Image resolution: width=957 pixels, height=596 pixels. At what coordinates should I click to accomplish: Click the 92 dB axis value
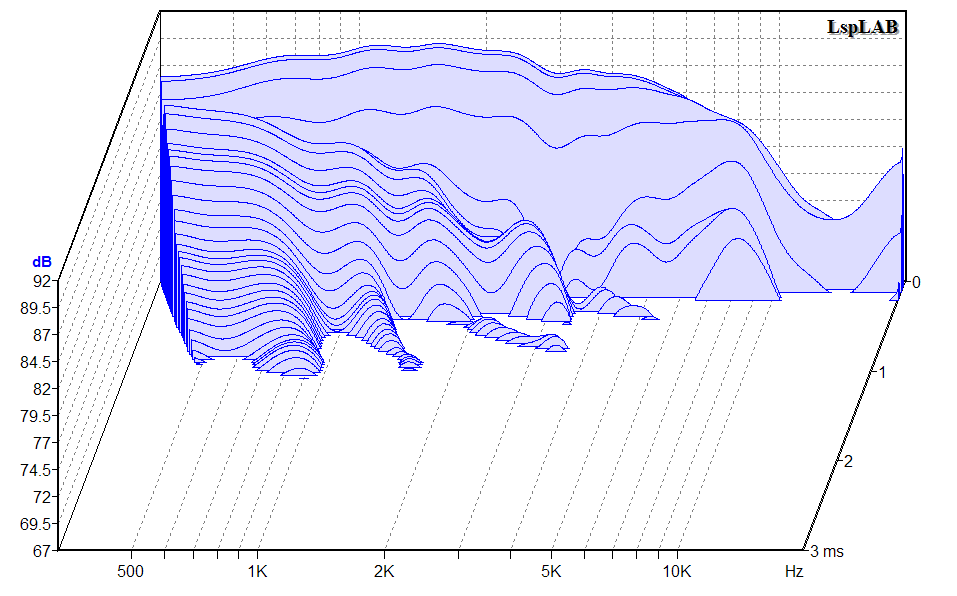pyautogui.click(x=43, y=281)
